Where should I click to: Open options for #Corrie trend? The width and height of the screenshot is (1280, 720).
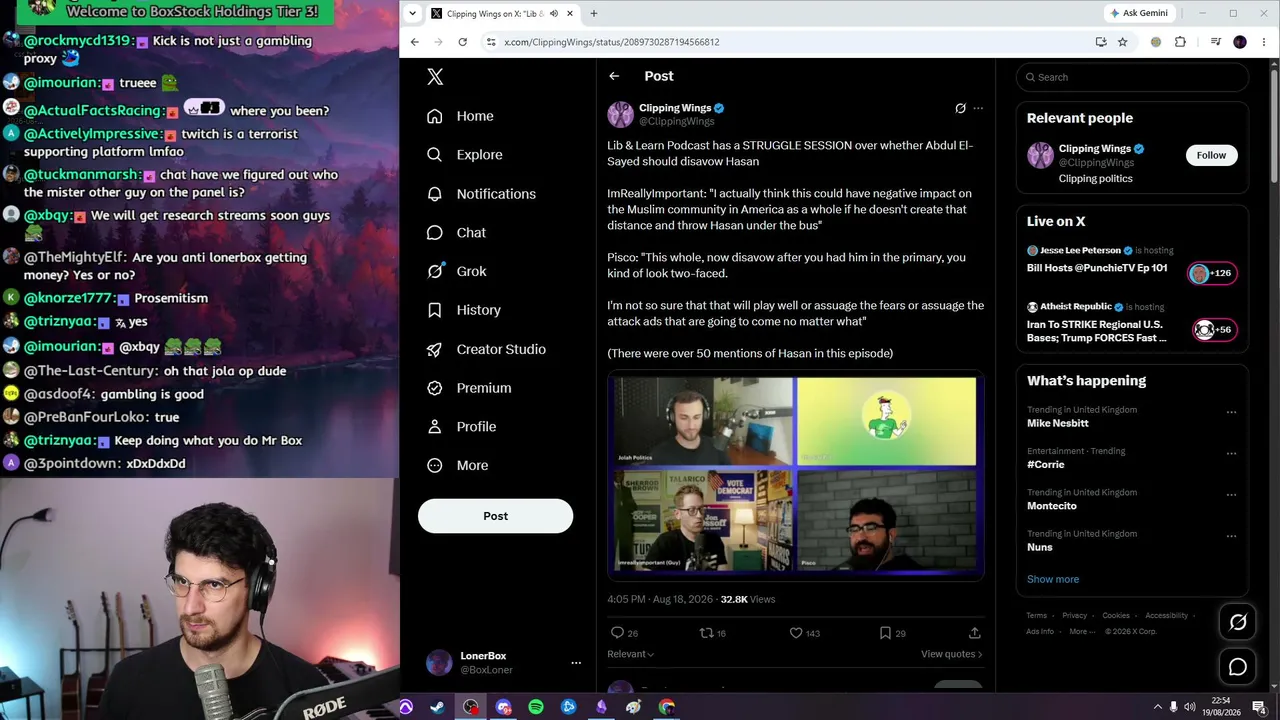(x=1231, y=453)
